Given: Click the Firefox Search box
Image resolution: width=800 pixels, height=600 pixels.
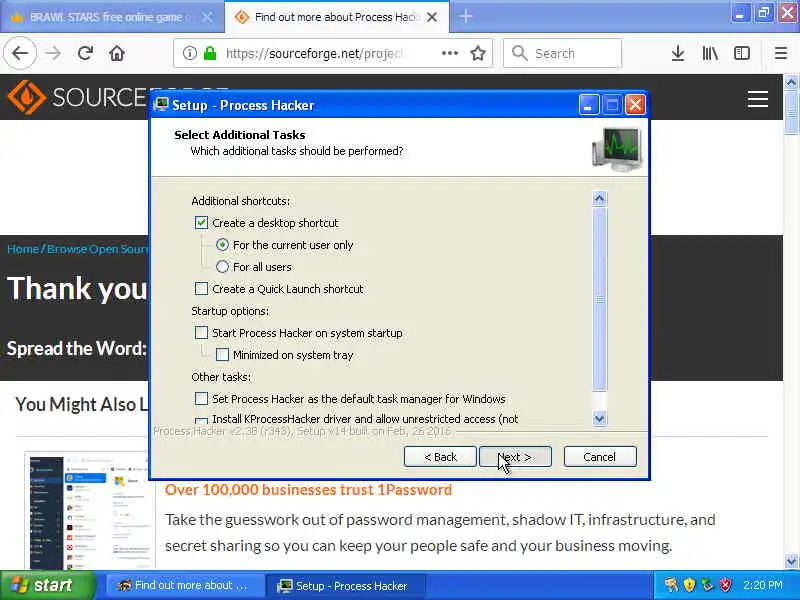Looking at the screenshot, I should coord(562,53).
